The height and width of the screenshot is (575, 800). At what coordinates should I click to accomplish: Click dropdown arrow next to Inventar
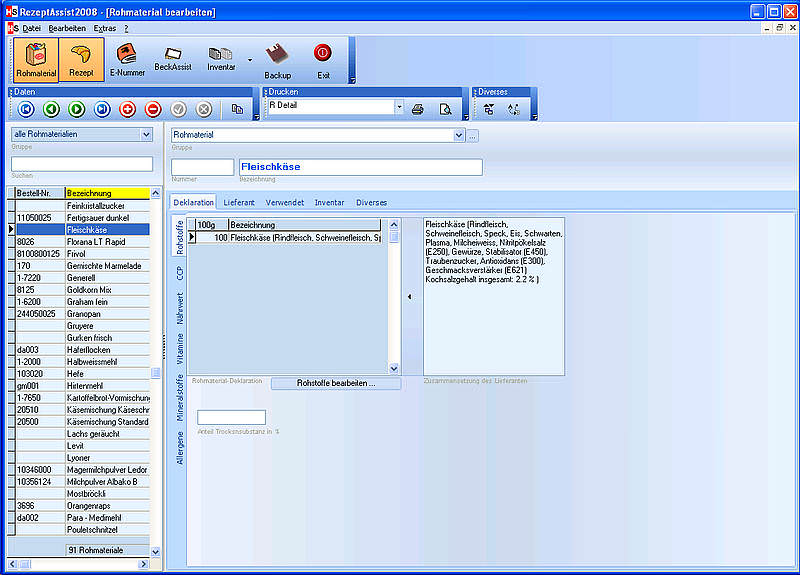click(250, 60)
